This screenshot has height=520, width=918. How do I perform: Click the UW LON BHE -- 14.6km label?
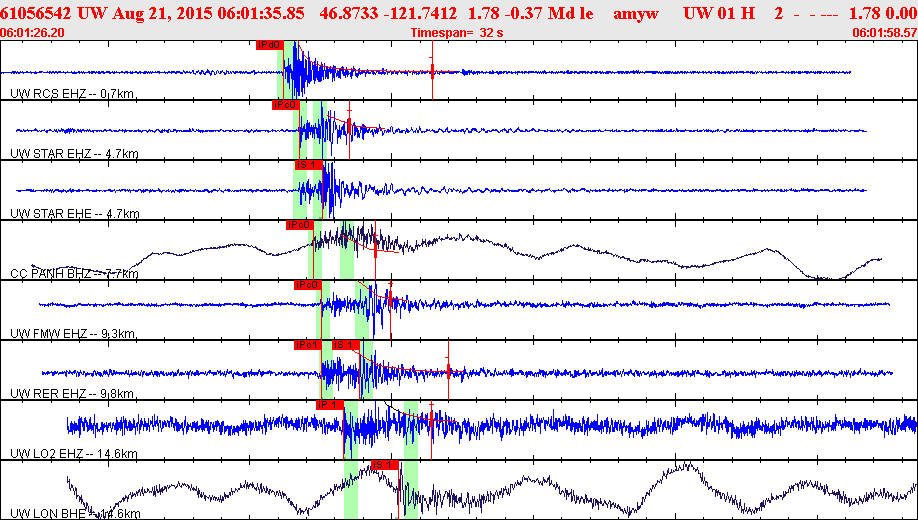point(75,514)
